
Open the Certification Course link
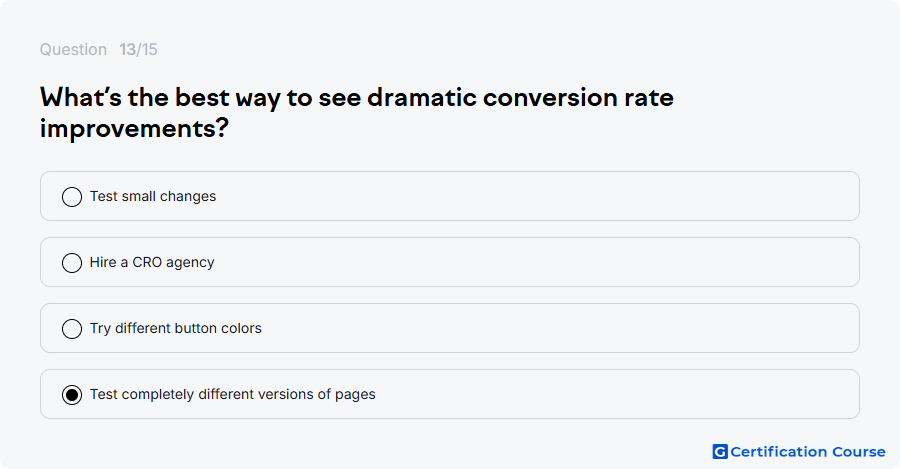point(799,452)
